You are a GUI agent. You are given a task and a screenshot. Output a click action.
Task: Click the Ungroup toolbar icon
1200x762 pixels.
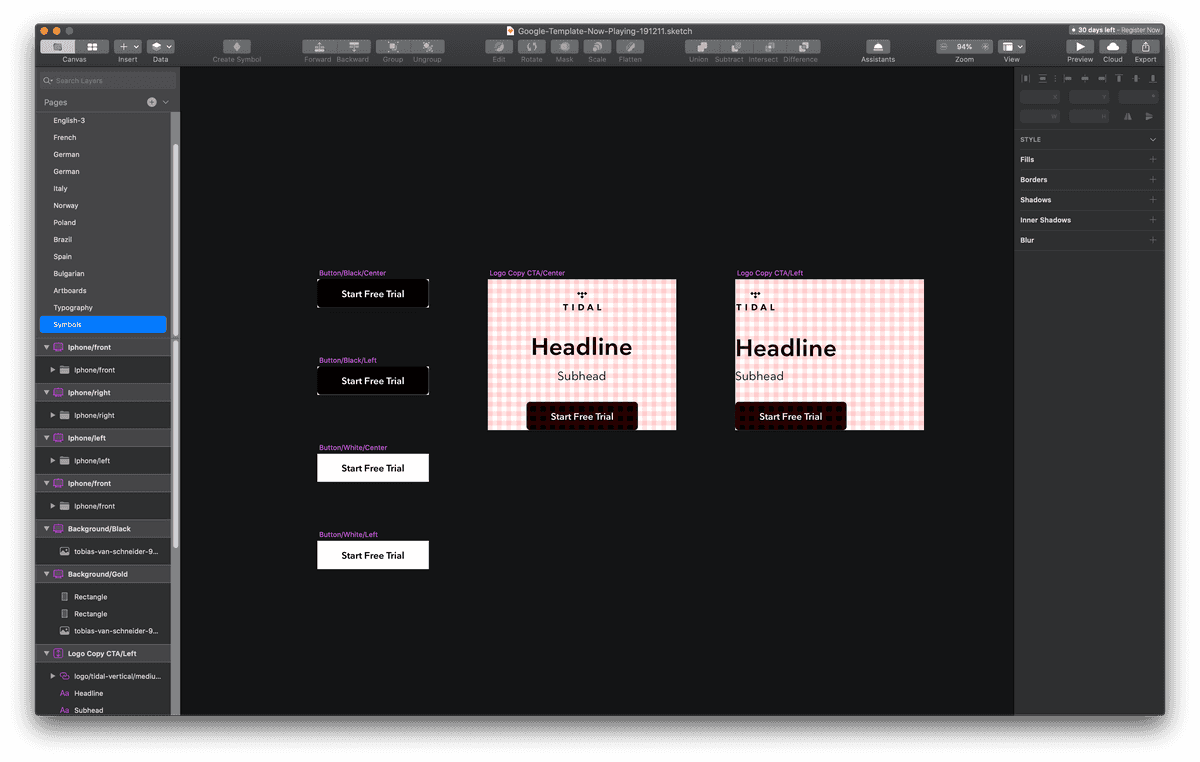427,47
